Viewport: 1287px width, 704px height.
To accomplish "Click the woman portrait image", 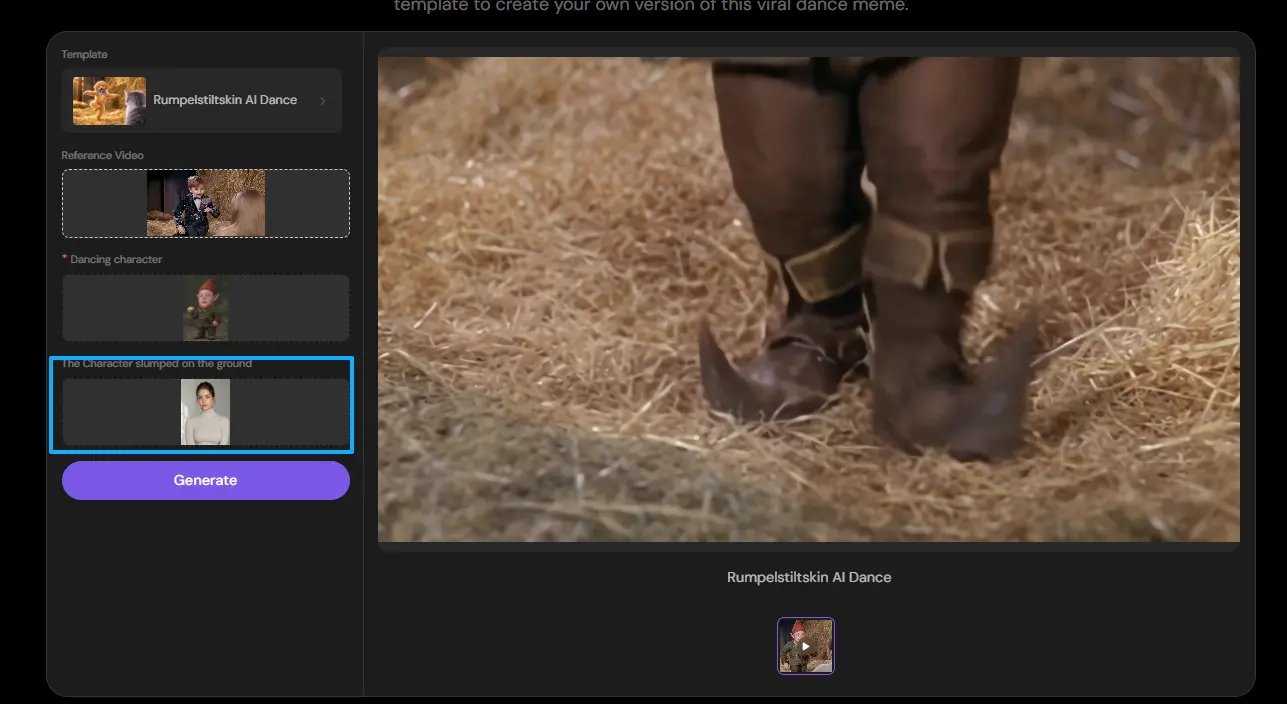I will [206, 412].
